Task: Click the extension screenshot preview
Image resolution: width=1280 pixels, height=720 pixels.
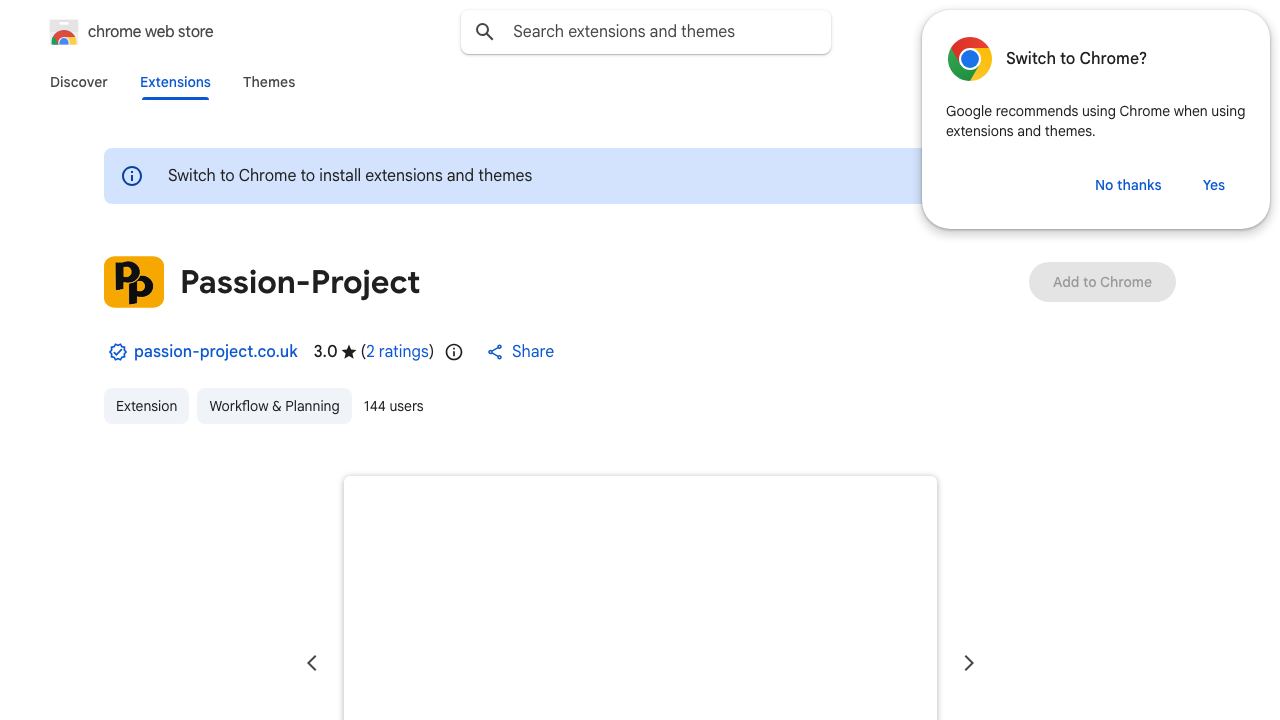Action: coord(640,598)
